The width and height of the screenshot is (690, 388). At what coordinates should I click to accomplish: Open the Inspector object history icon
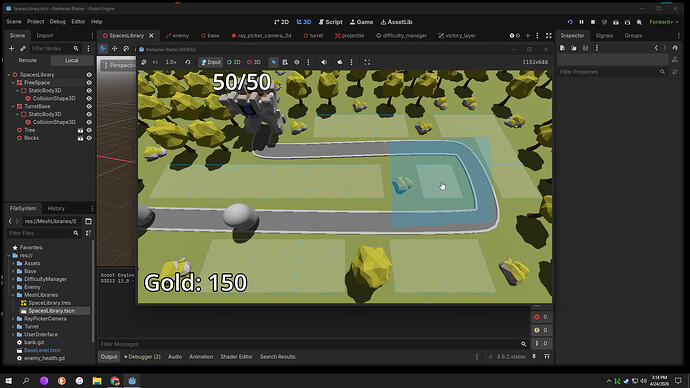675,48
